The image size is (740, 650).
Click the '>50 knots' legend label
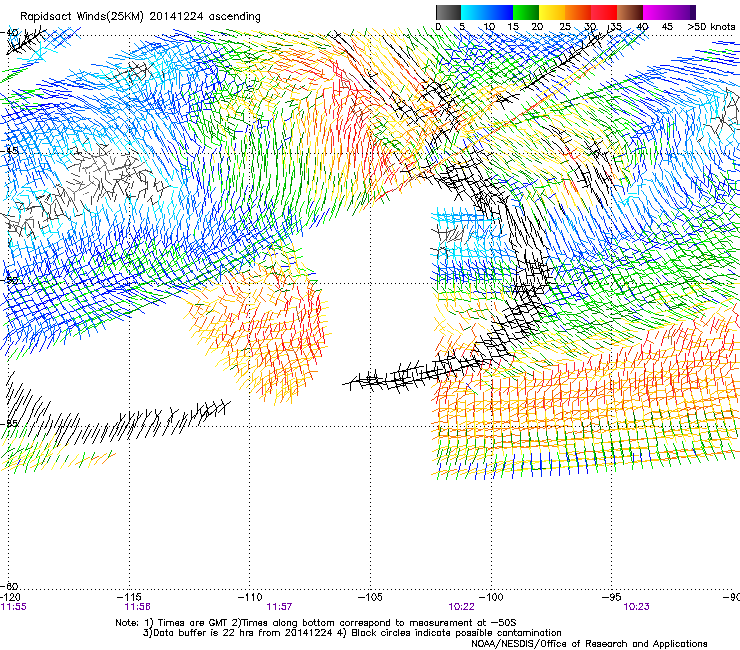click(711, 27)
